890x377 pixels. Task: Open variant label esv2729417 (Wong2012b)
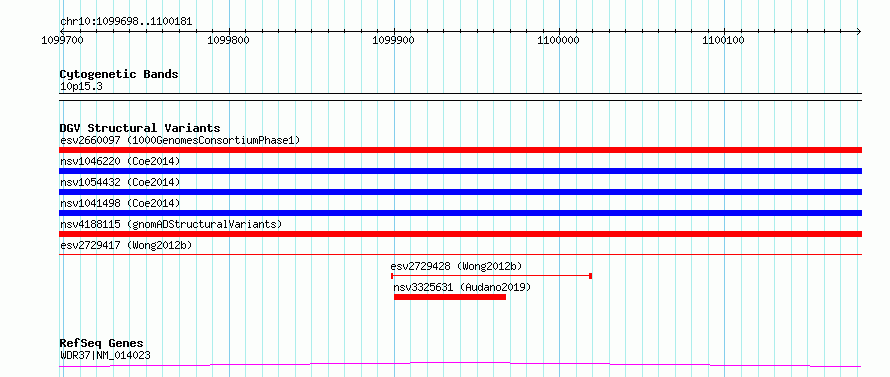click(126, 245)
